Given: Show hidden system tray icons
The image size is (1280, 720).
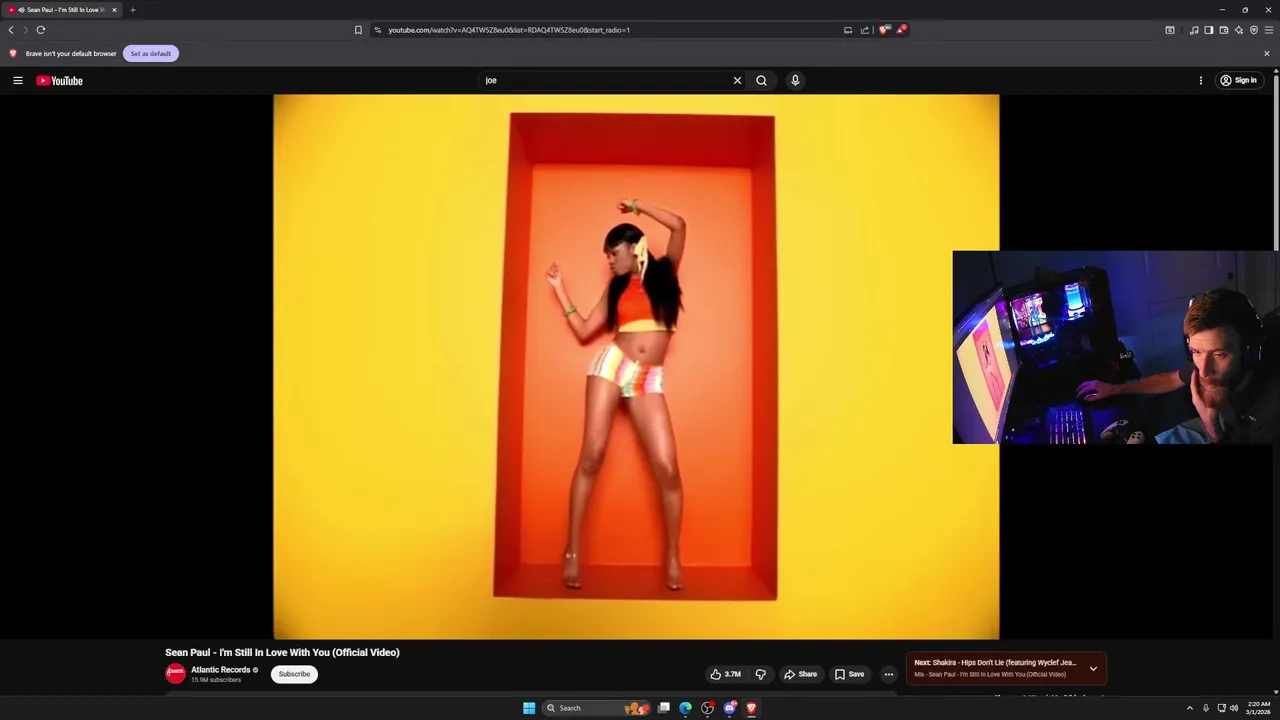Looking at the screenshot, I should (x=1190, y=708).
